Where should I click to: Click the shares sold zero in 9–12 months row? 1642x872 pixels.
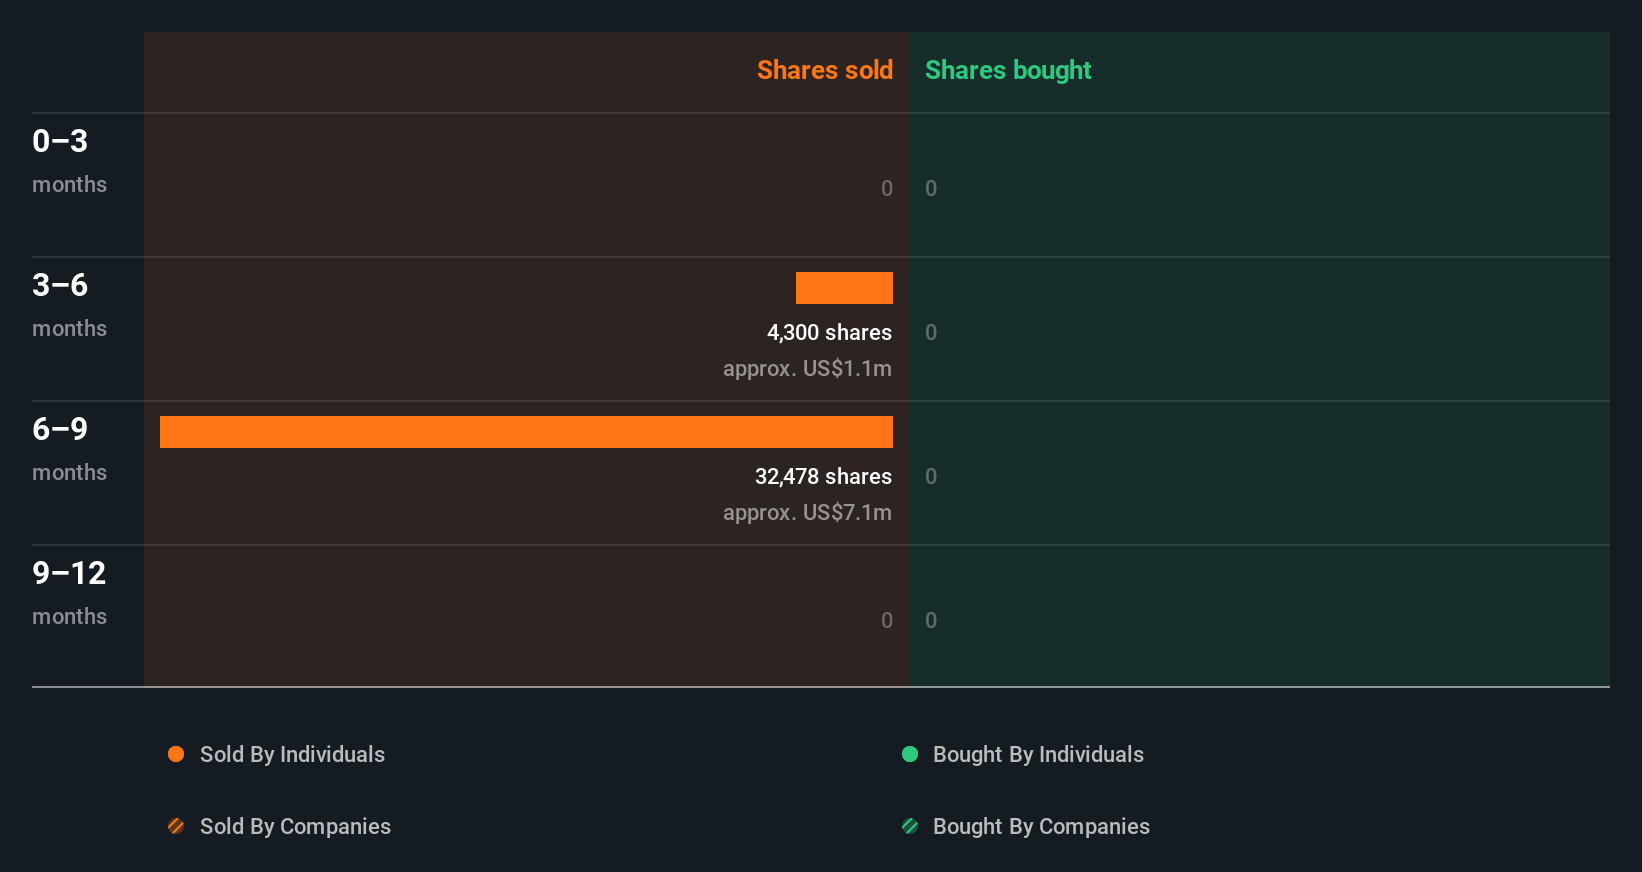coord(887,620)
